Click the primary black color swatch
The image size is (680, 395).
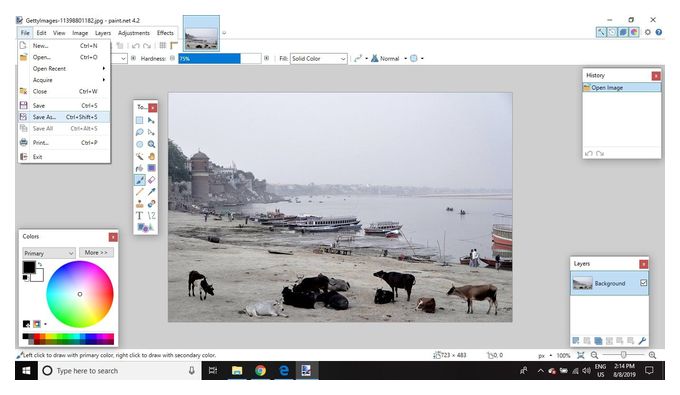pyautogui.click(x=29, y=267)
